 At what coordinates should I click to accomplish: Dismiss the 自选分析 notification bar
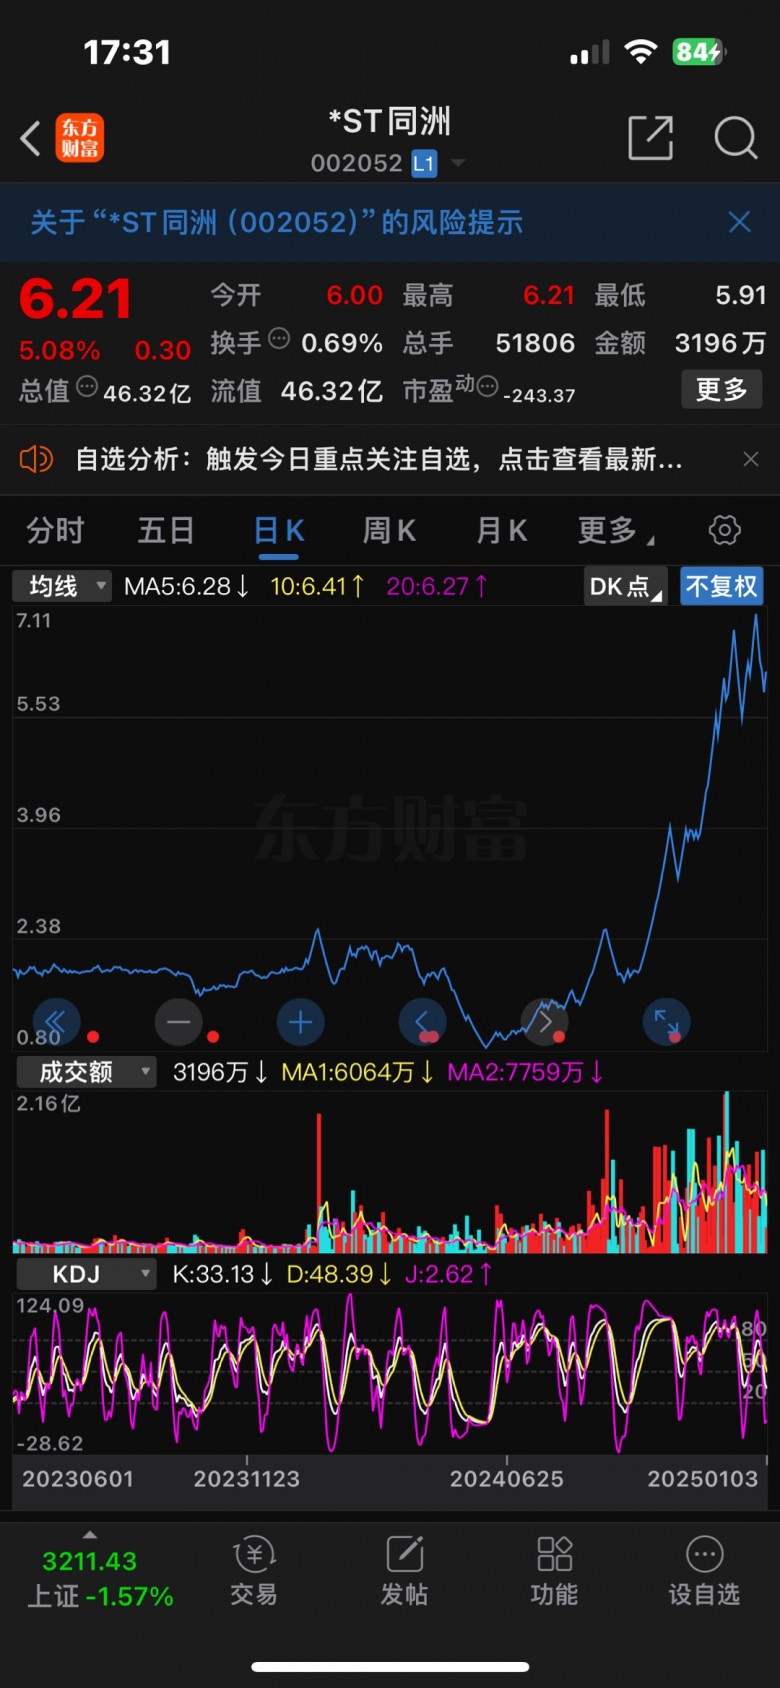[750, 459]
